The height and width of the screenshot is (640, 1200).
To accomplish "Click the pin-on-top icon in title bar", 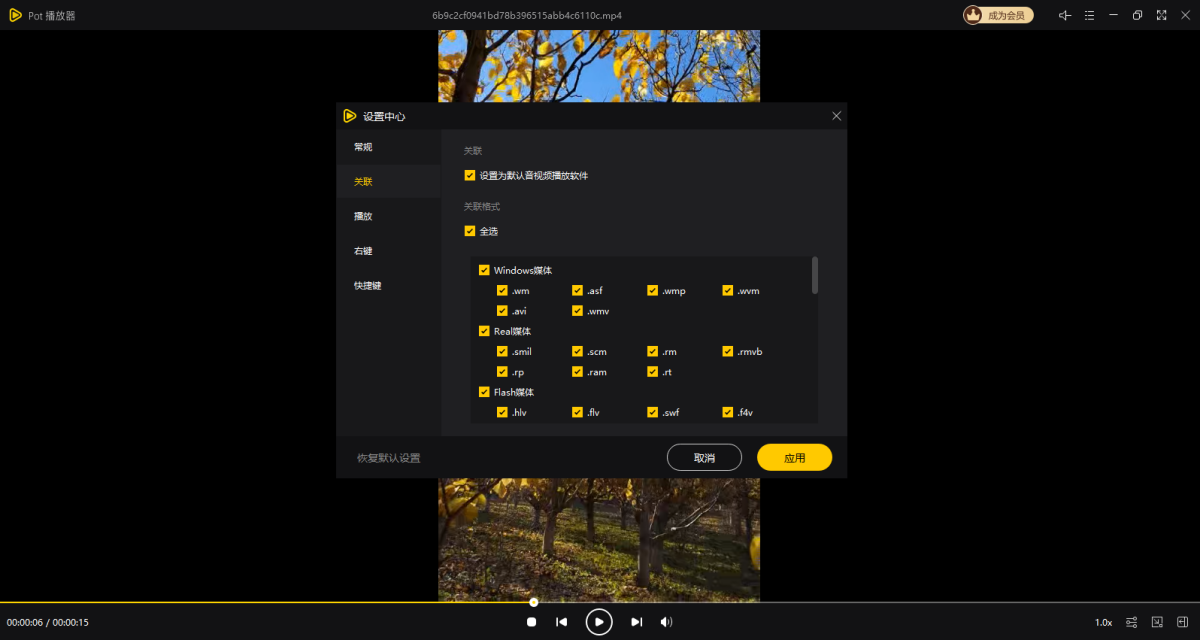I will click(1065, 15).
